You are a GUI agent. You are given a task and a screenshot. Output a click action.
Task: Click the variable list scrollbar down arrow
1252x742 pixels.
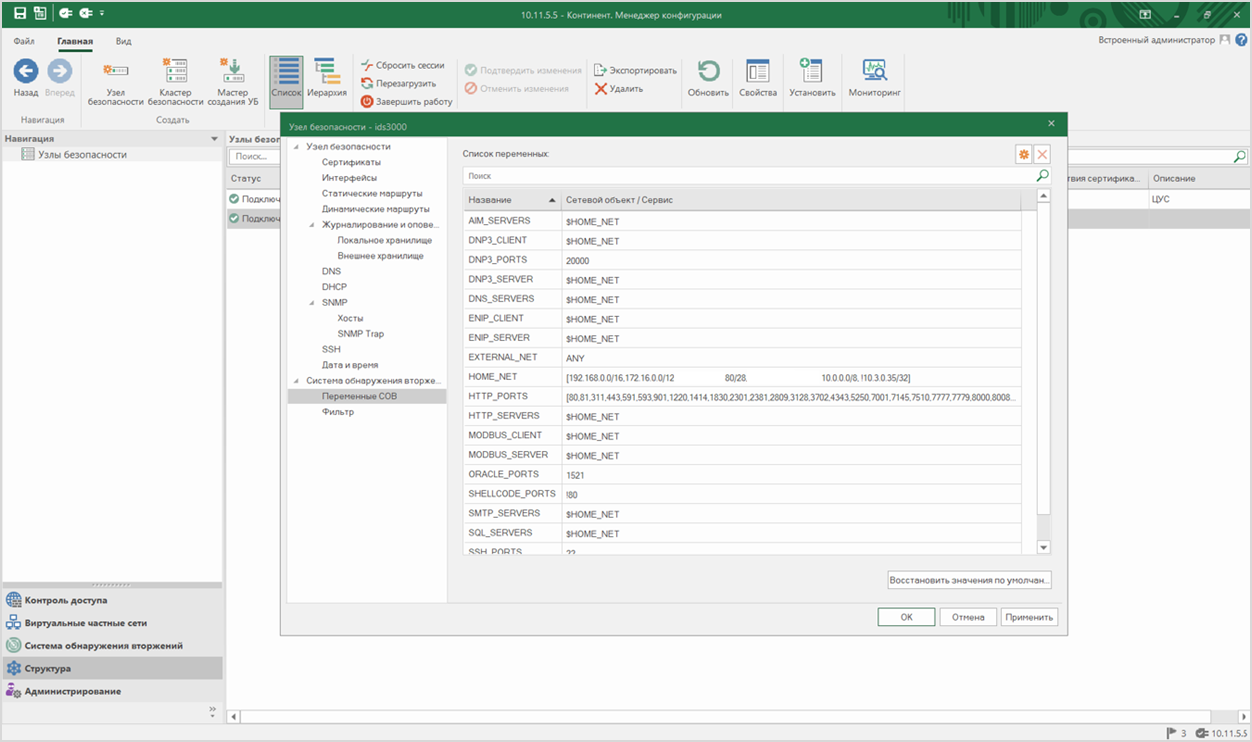click(1044, 547)
